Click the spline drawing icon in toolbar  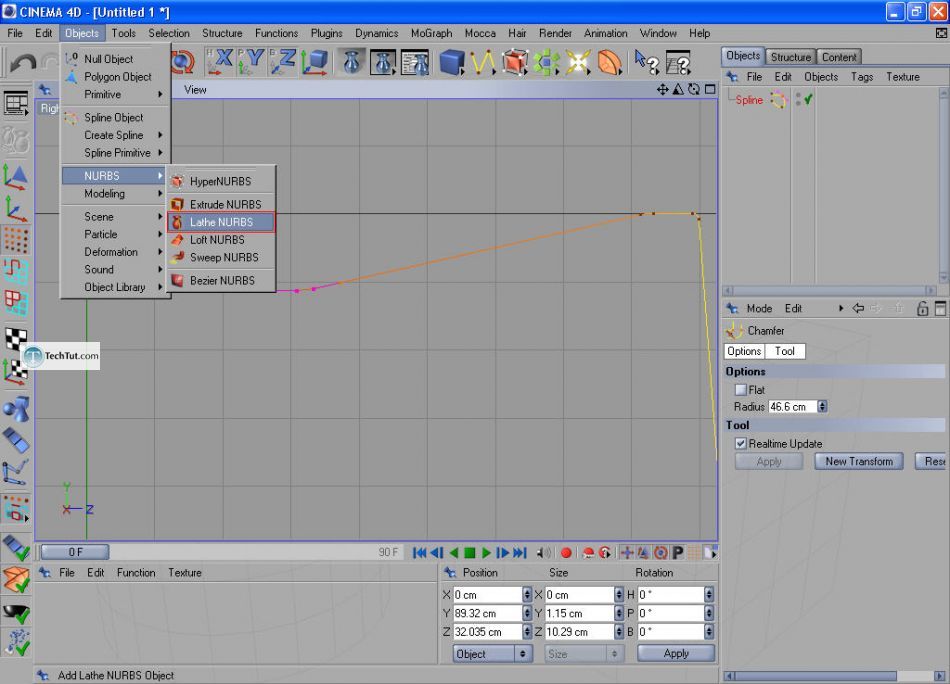[x=483, y=62]
